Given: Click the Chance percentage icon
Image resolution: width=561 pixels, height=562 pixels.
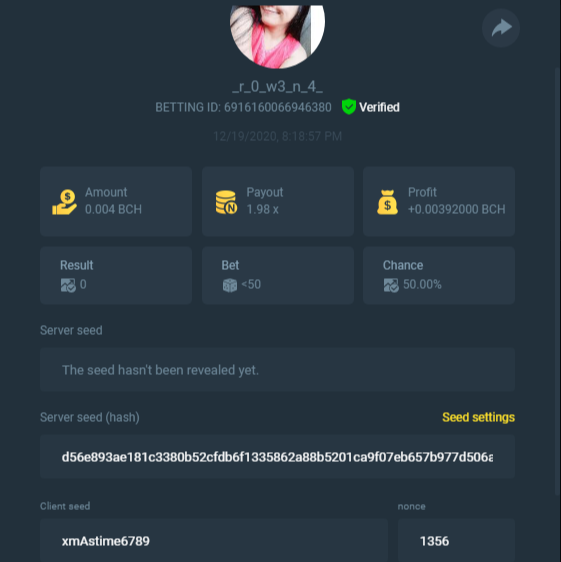Looking at the screenshot, I should 391,285.
